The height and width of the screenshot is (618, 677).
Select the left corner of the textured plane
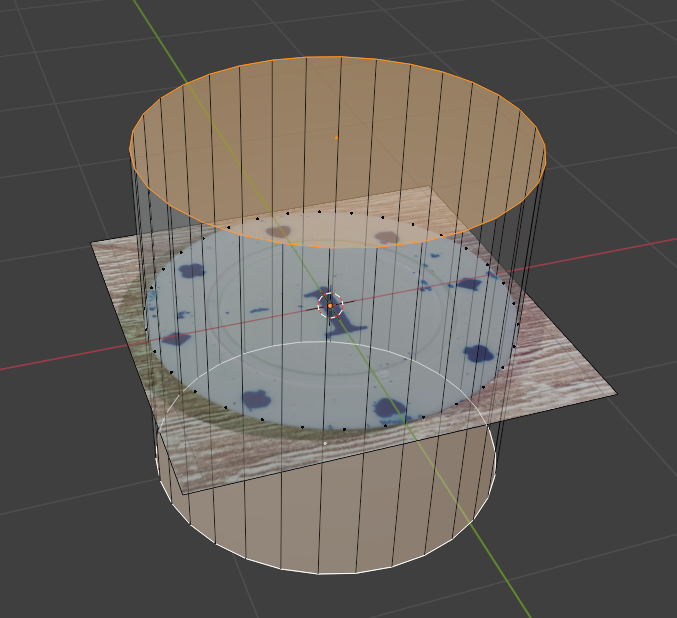[x=93, y=243]
